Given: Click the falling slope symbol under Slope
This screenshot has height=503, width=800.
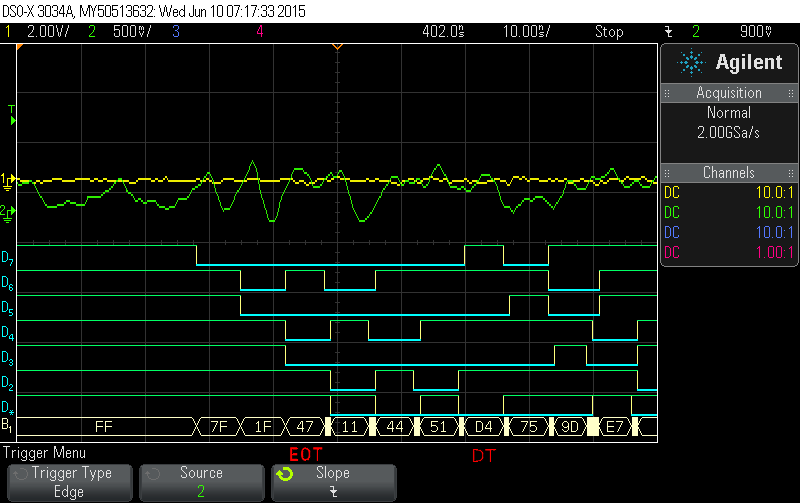Looking at the screenshot, I should (x=332, y=492).
